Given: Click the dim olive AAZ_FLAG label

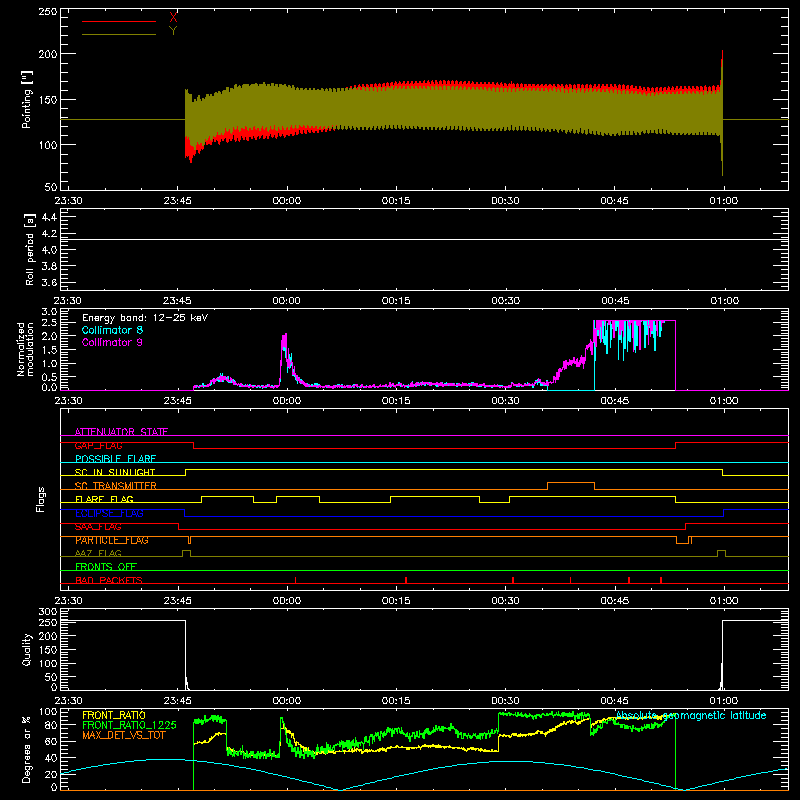Looking at the screenshot, I should [98, 553].
